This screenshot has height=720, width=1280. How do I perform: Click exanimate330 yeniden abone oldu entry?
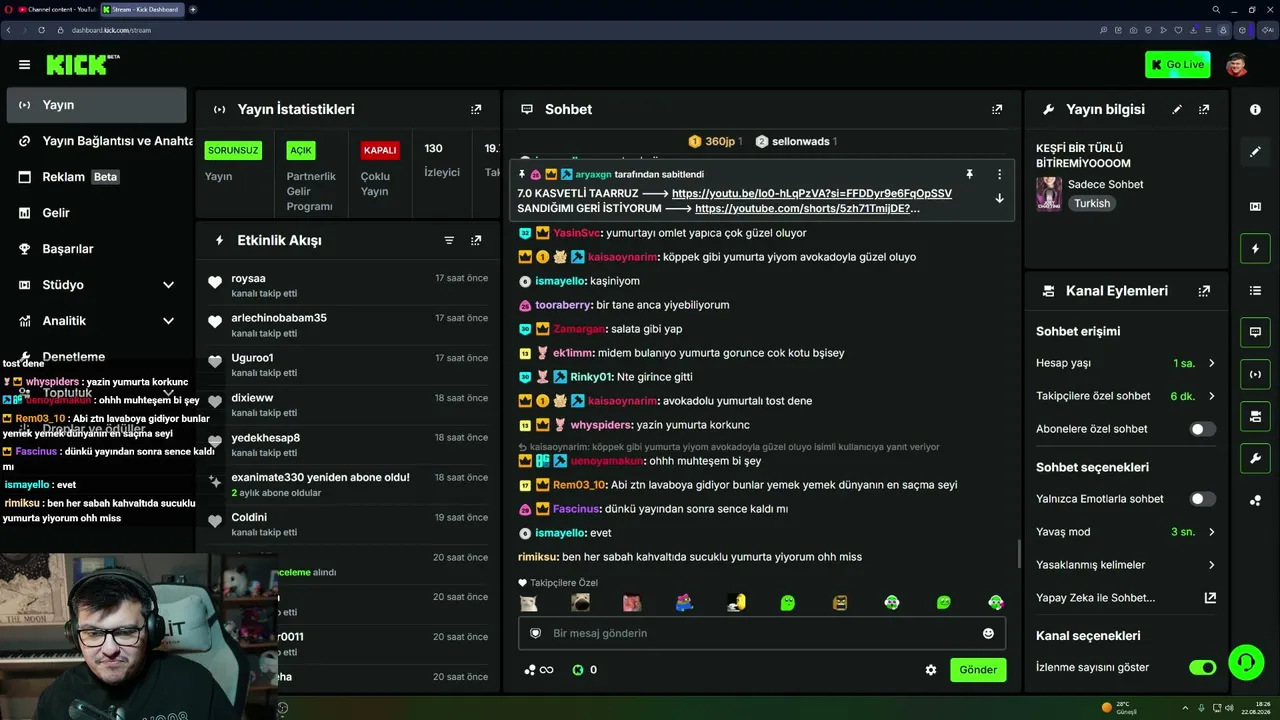tap(348, 485)
